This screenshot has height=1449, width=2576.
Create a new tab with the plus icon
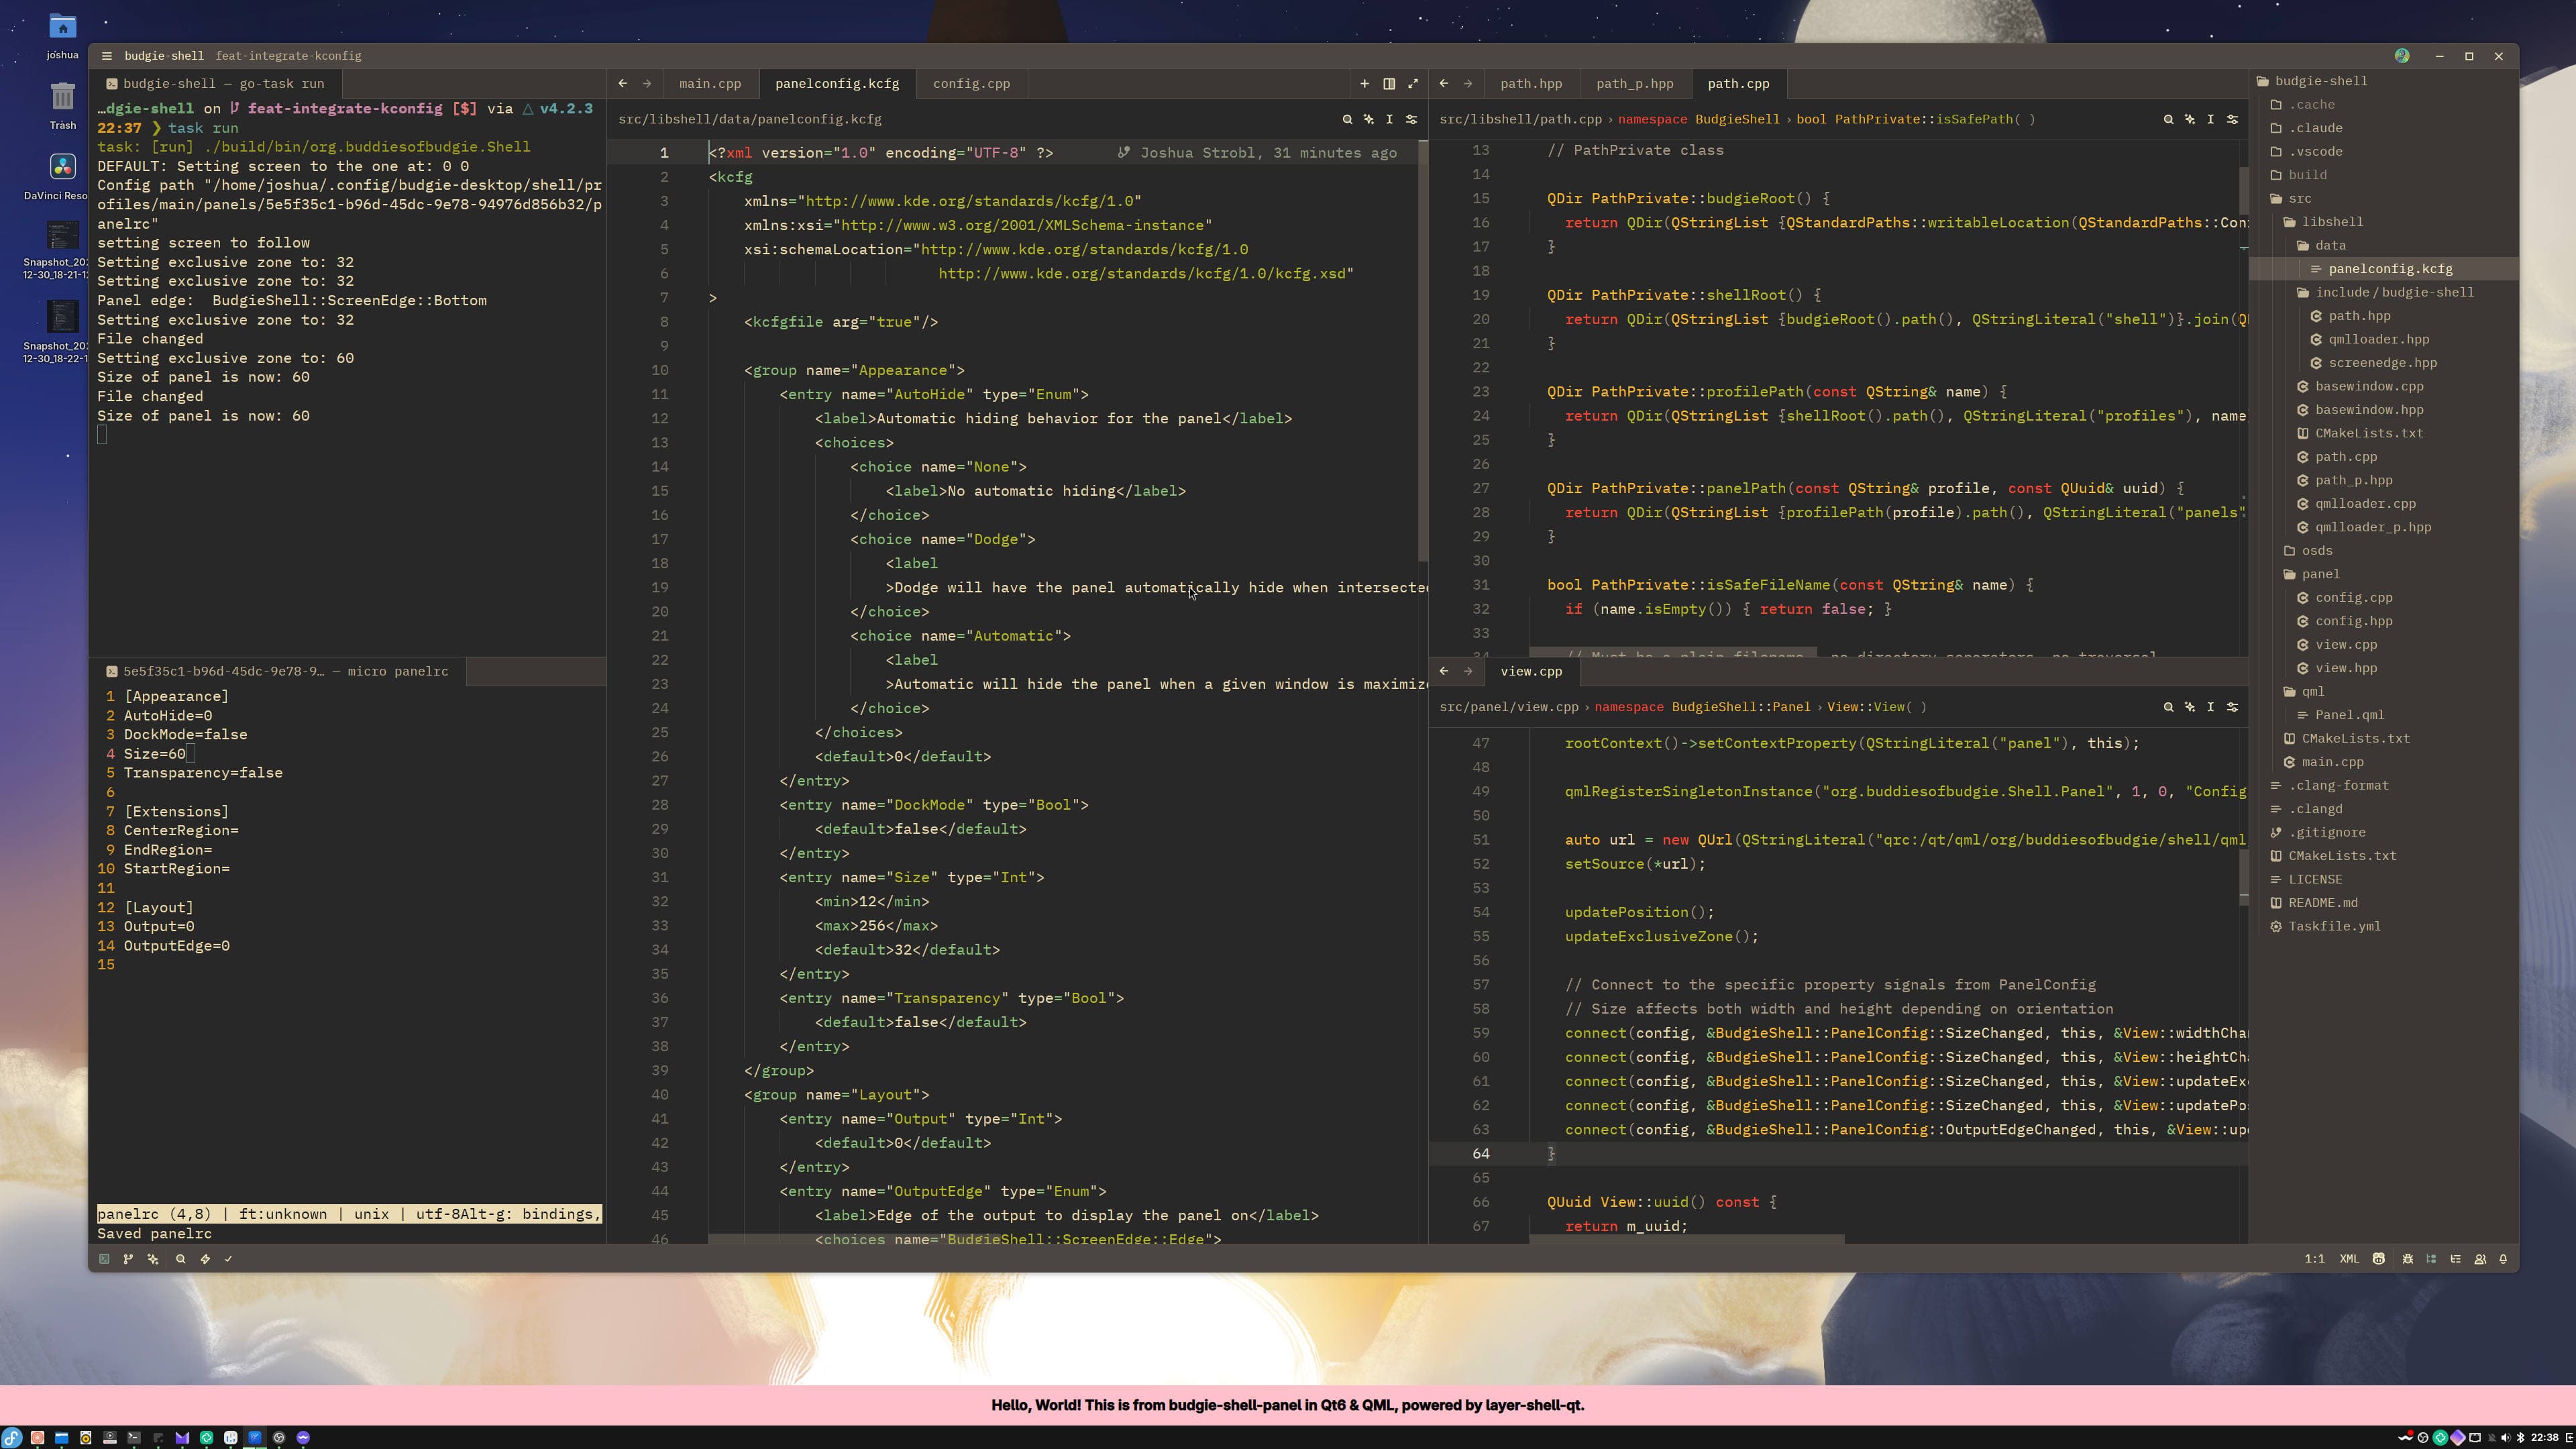tap(1364, 84)
